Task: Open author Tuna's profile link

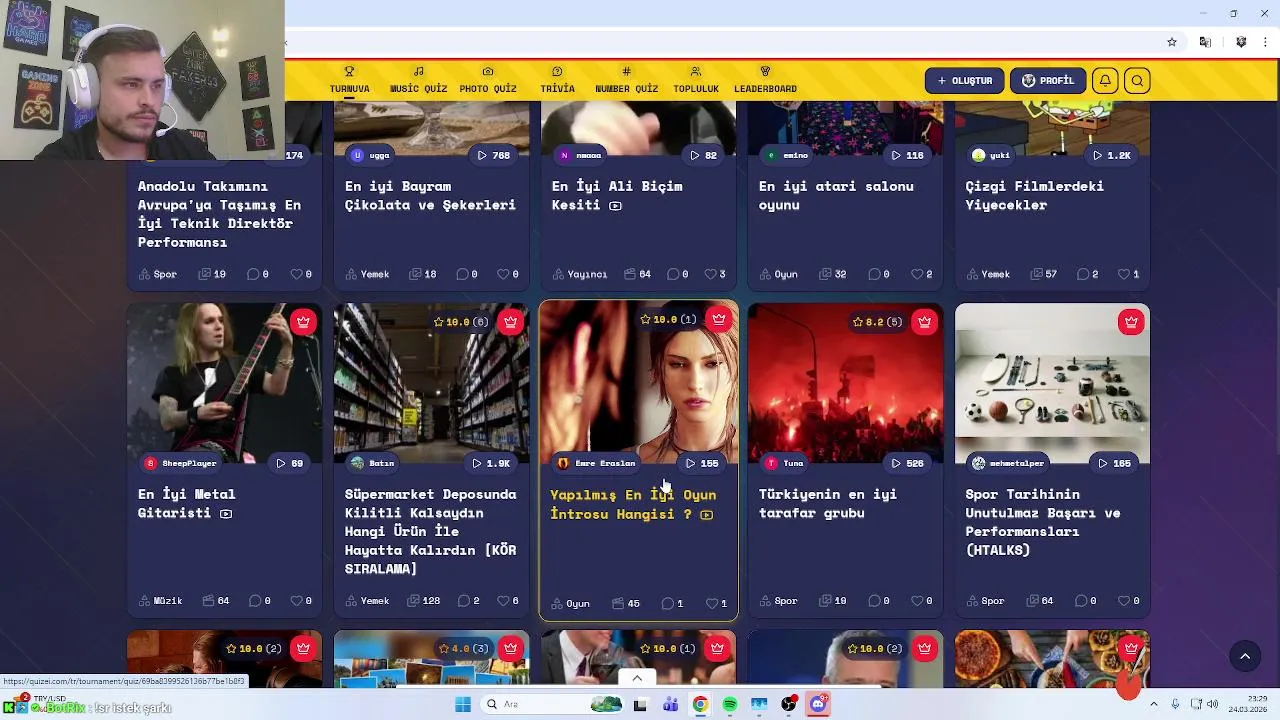Action: click(785, 463)
